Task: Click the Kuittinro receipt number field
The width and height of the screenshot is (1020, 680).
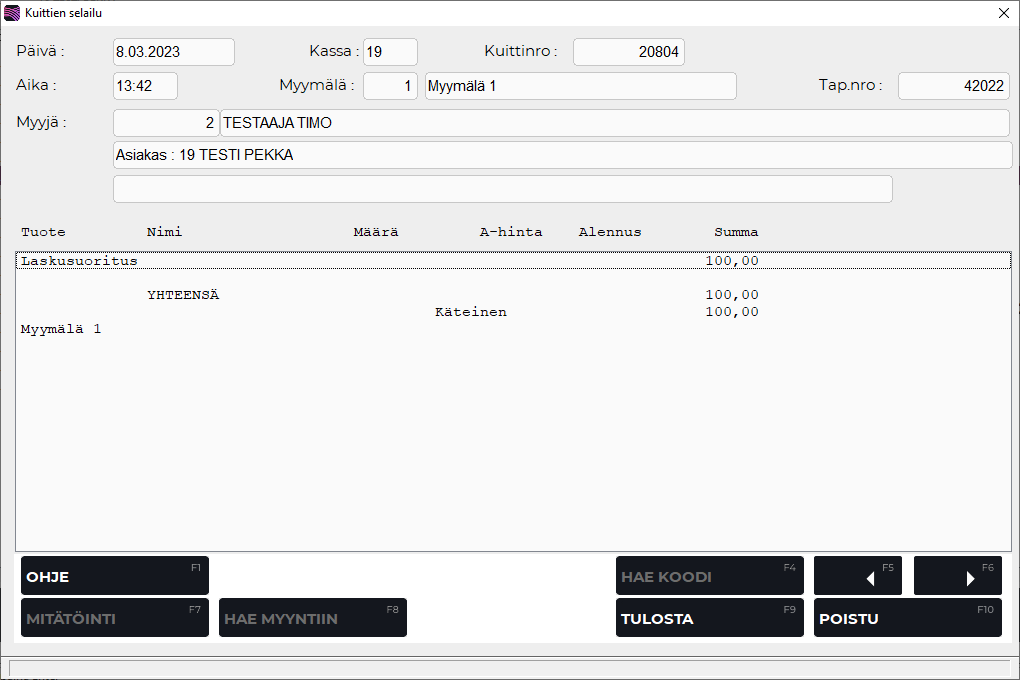Action: 628,52
